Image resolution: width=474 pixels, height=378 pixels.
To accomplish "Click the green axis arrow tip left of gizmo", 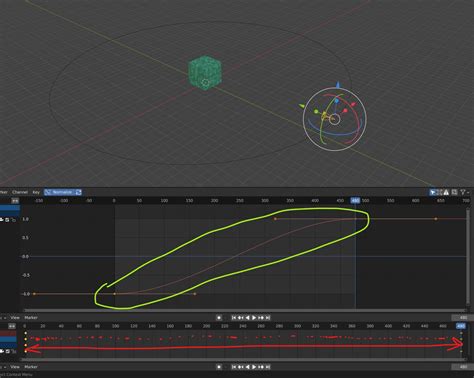I will tap(302, 106).
